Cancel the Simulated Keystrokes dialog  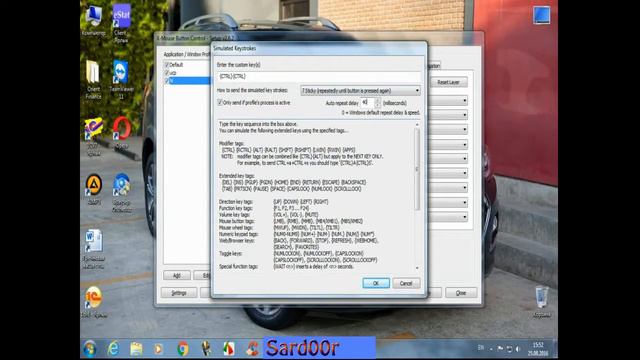coord(406,283)
